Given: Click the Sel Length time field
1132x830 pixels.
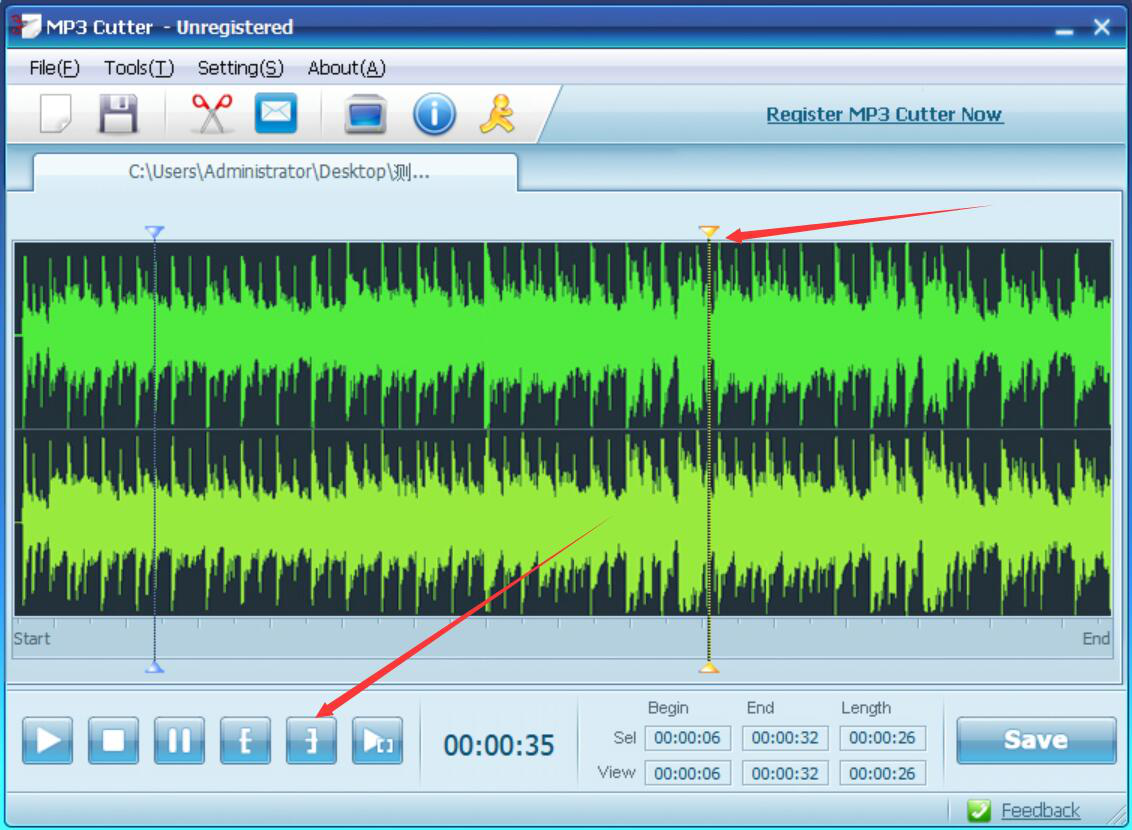Looking at the screenshot, I should point(882,738).
